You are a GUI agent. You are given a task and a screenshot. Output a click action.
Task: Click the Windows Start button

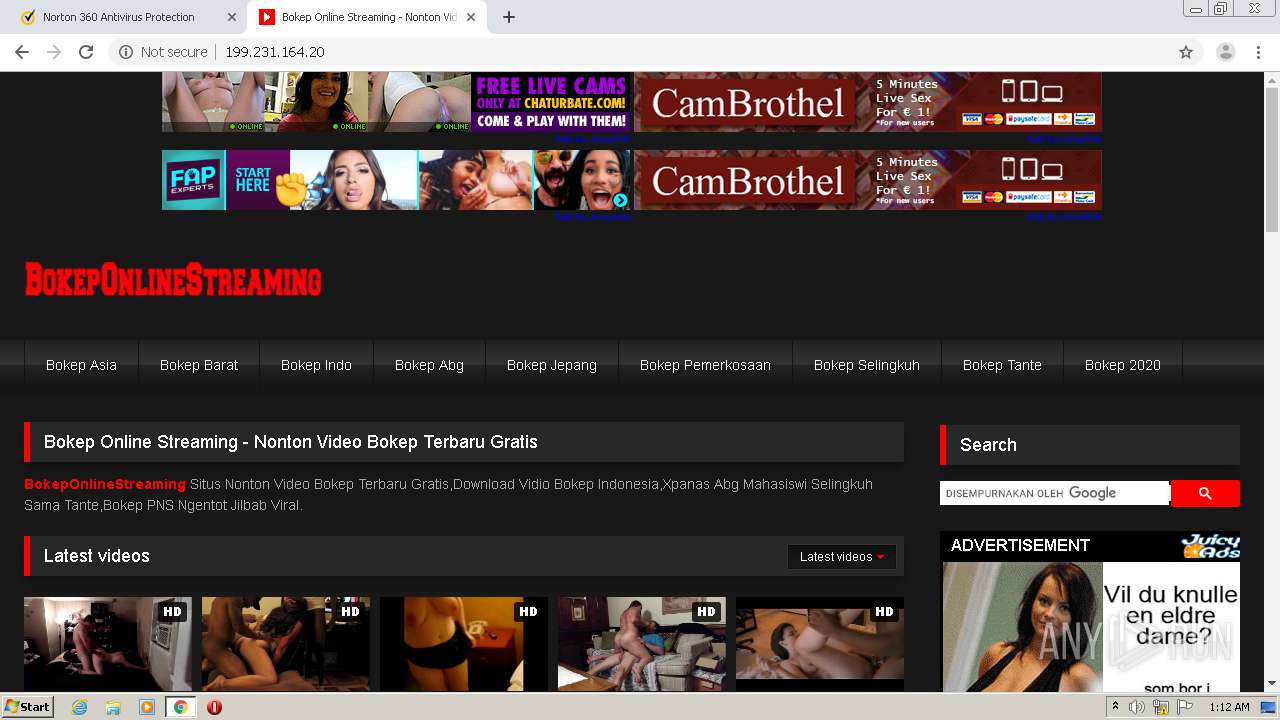(28, 707)
